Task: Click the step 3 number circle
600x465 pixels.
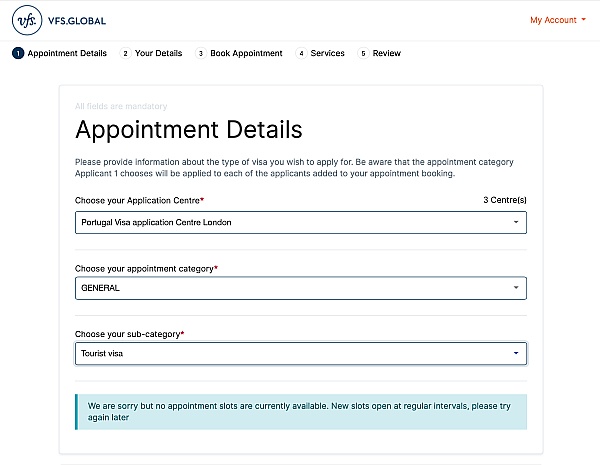Action: pos(201,53)
